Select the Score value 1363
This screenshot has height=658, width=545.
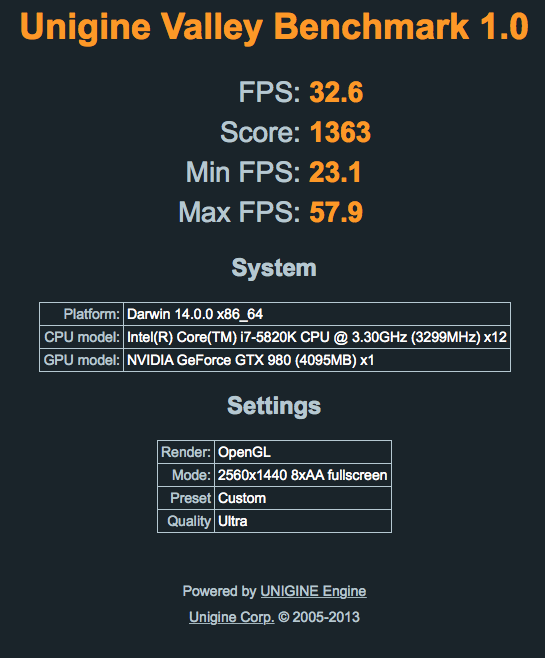point(340,132)
